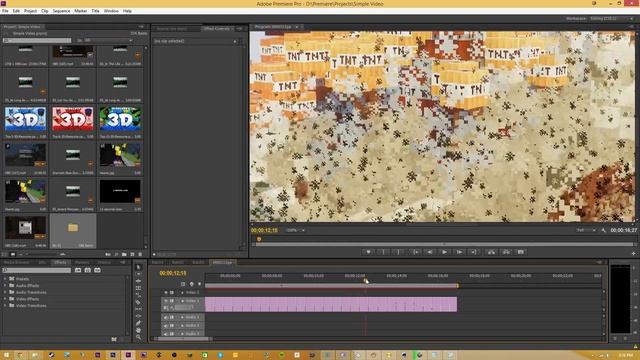
Task: Switch Project panel to list view
Action: [x=4, y=254]
